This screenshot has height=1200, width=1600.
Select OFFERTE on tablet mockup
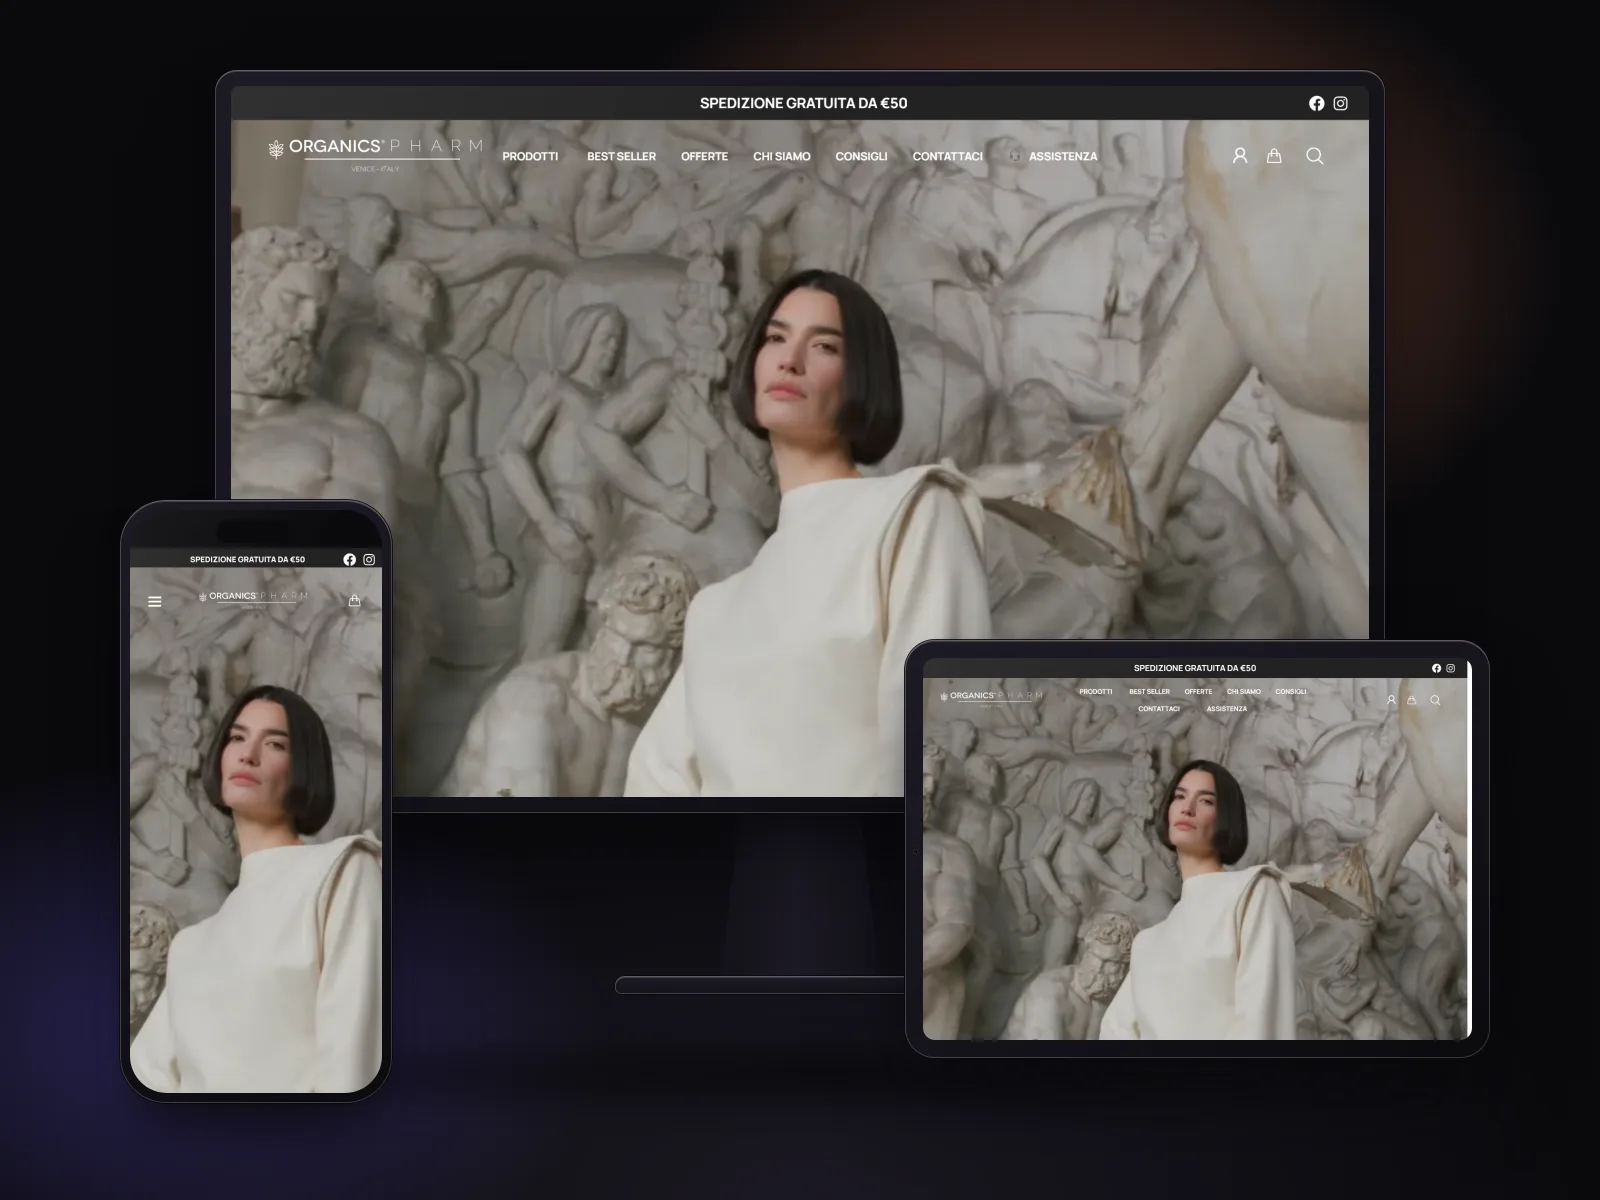tap(1198, 692)
